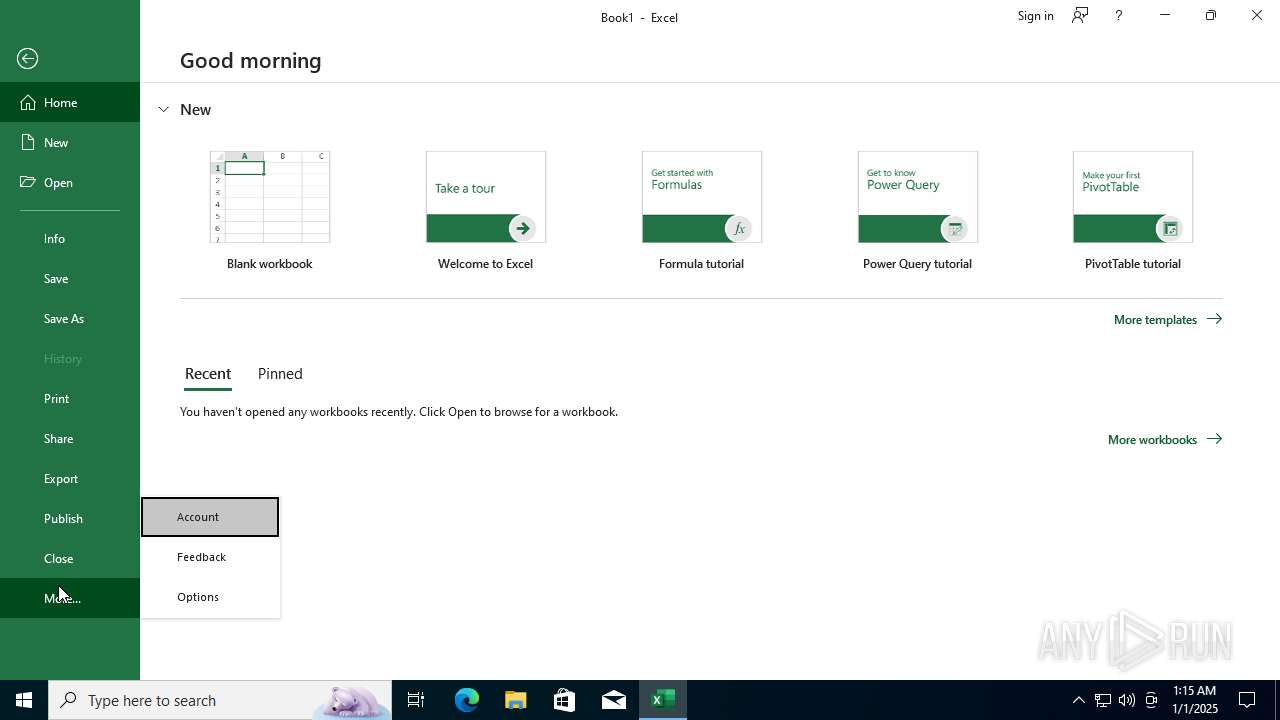Click the New document icon in sidebar
This screenshot has height=720, width=1280.
tap(28, 142)
